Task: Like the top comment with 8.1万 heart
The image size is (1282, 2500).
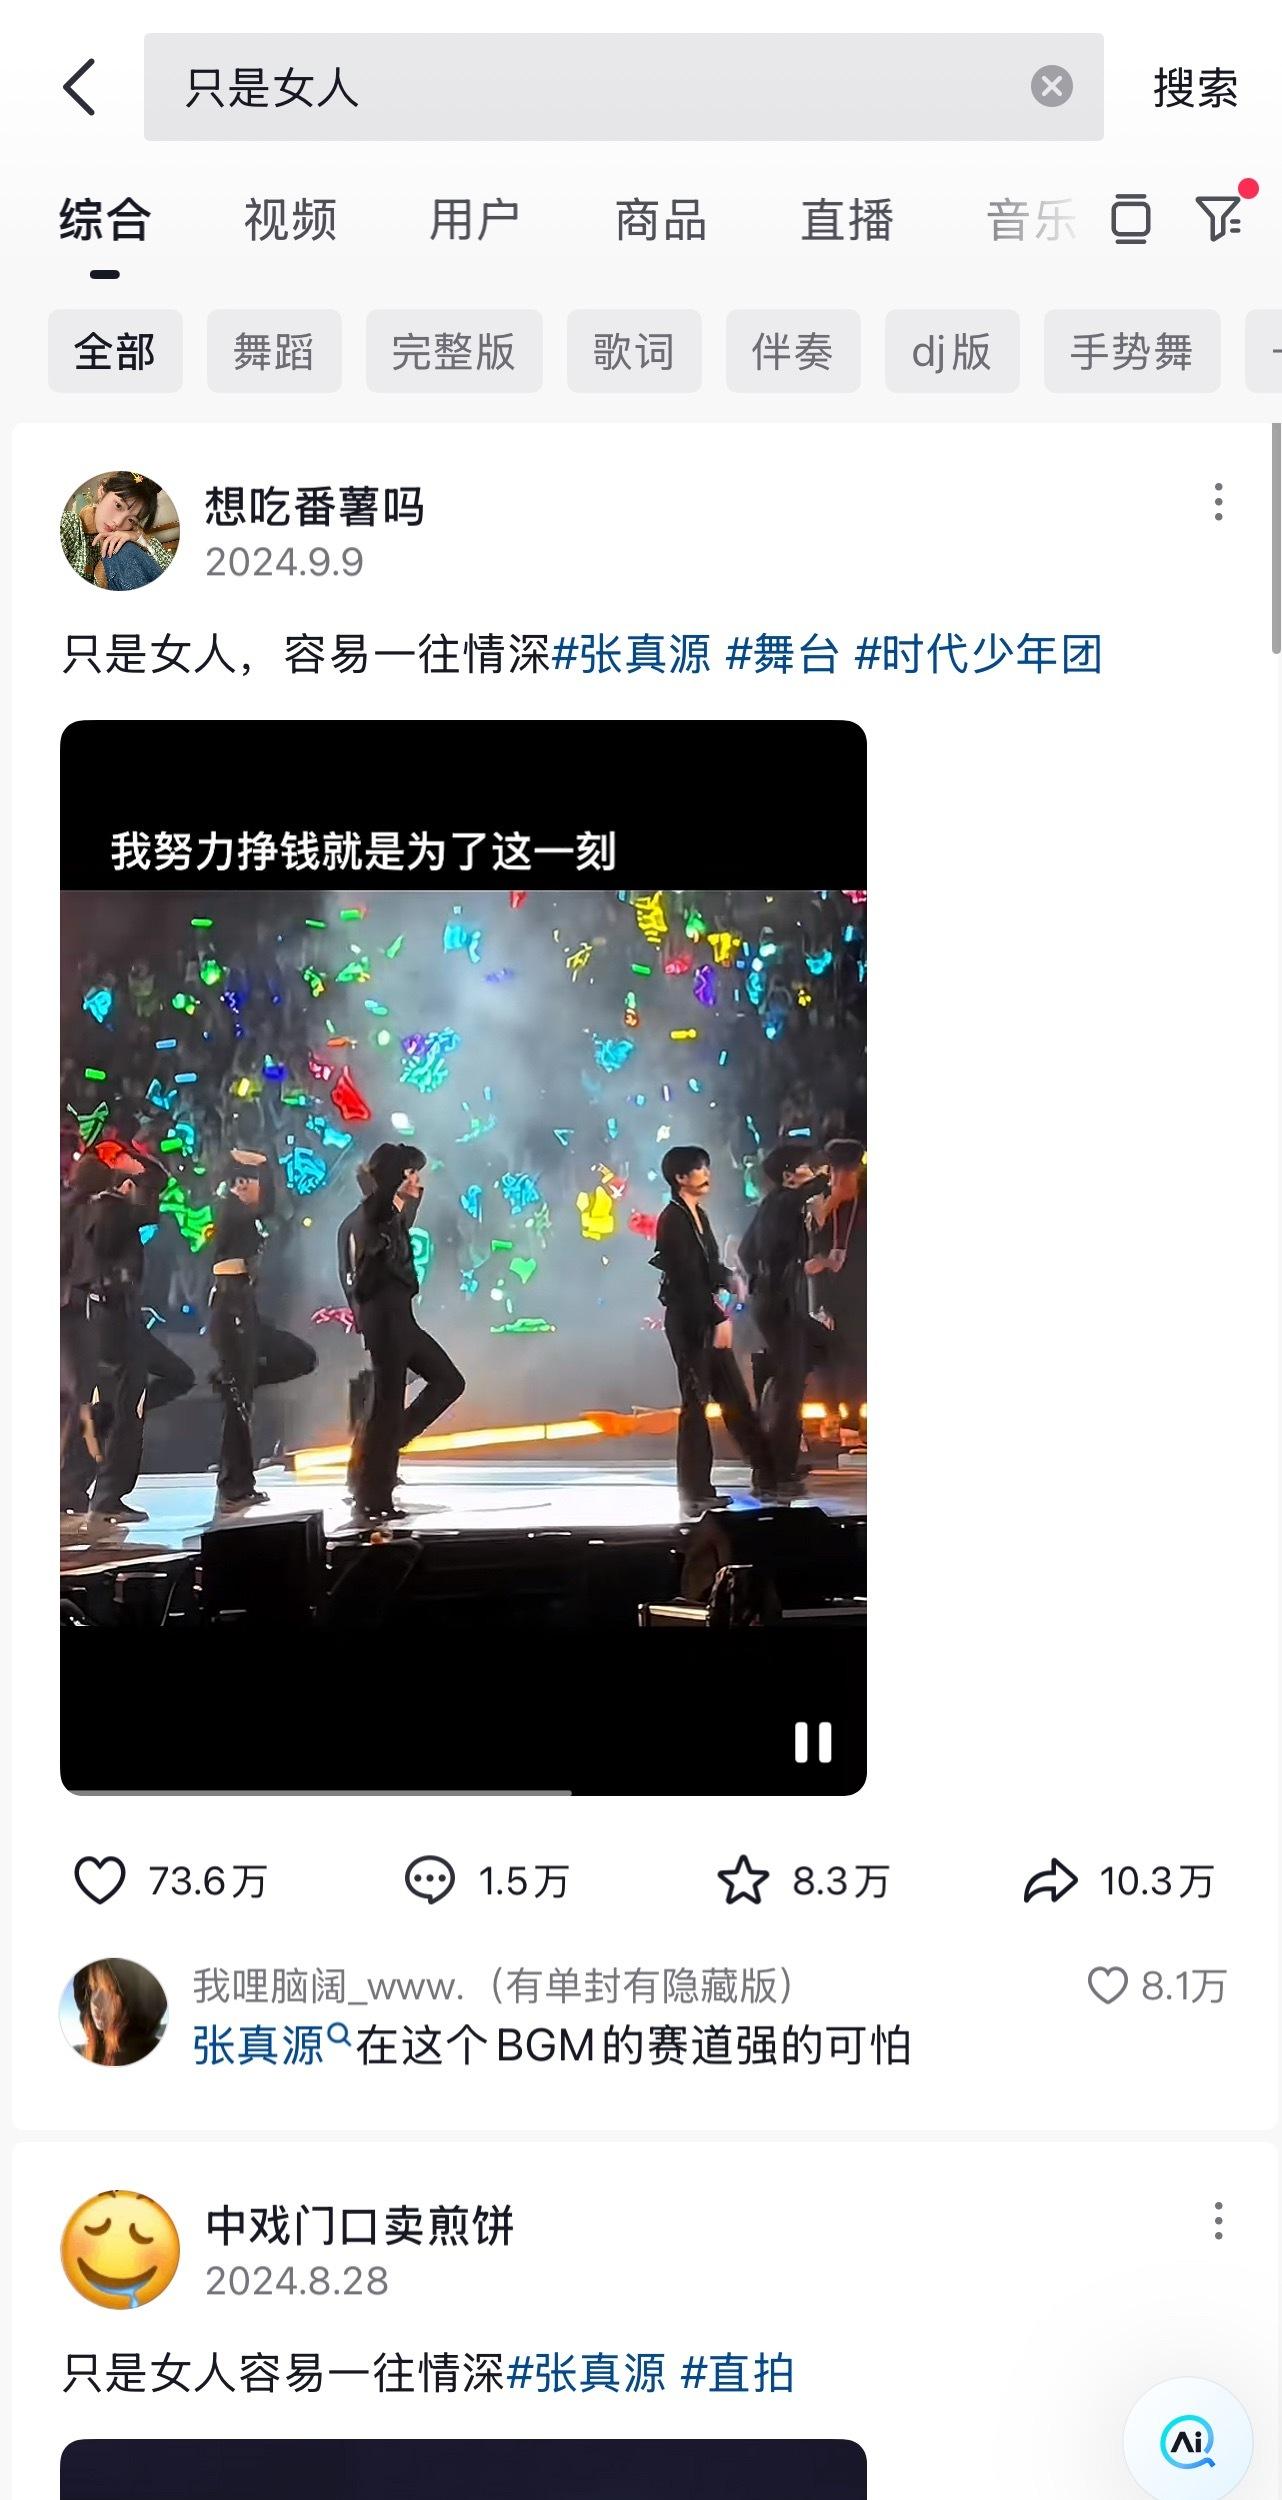Action: pyautogui.click(x=1107, y=1986)
